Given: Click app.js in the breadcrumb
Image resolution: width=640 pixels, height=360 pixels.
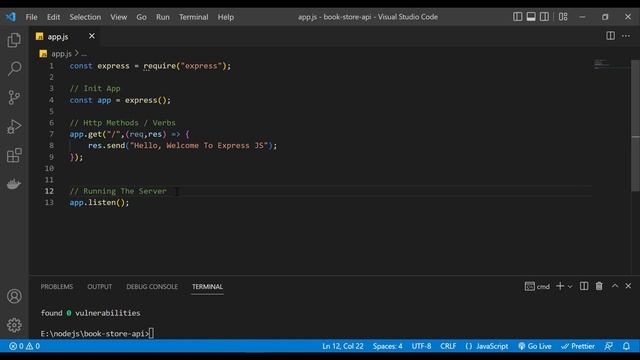Looking at the screenshot, I should coord(61,53).
